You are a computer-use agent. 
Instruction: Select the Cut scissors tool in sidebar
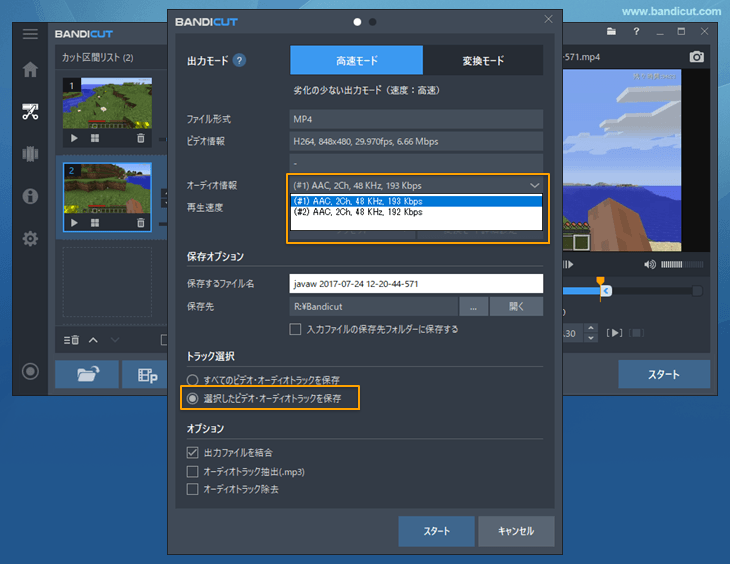[30, 112]
